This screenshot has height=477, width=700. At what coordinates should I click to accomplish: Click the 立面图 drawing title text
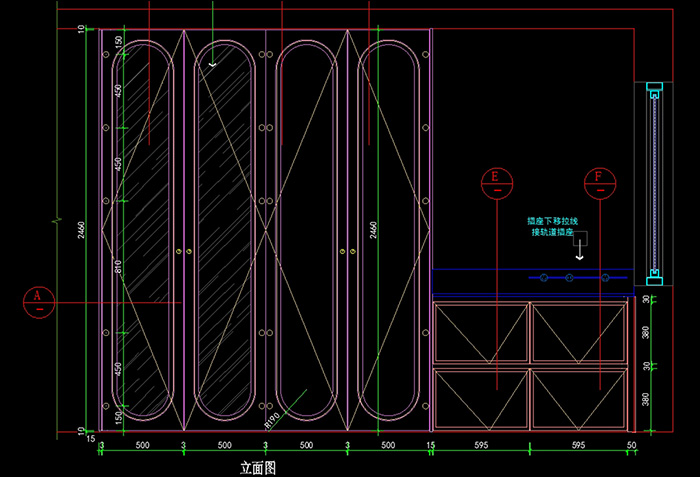point(257,467)
